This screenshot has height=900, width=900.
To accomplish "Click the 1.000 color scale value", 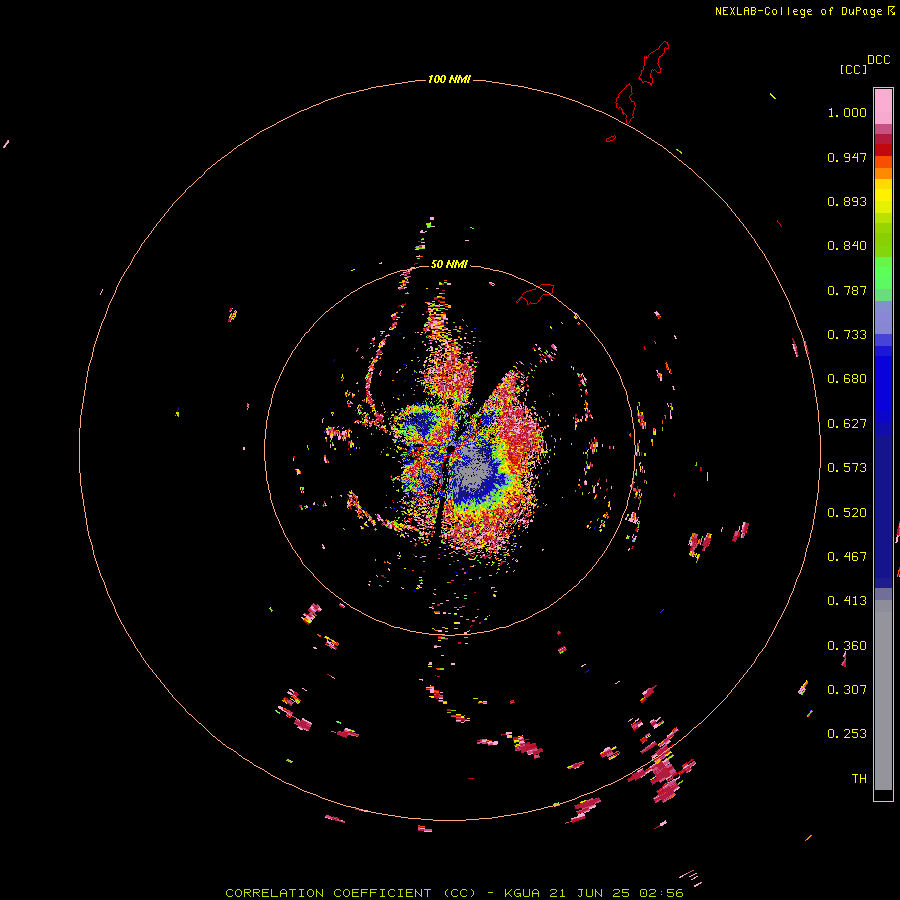I will tap(847, 112).
